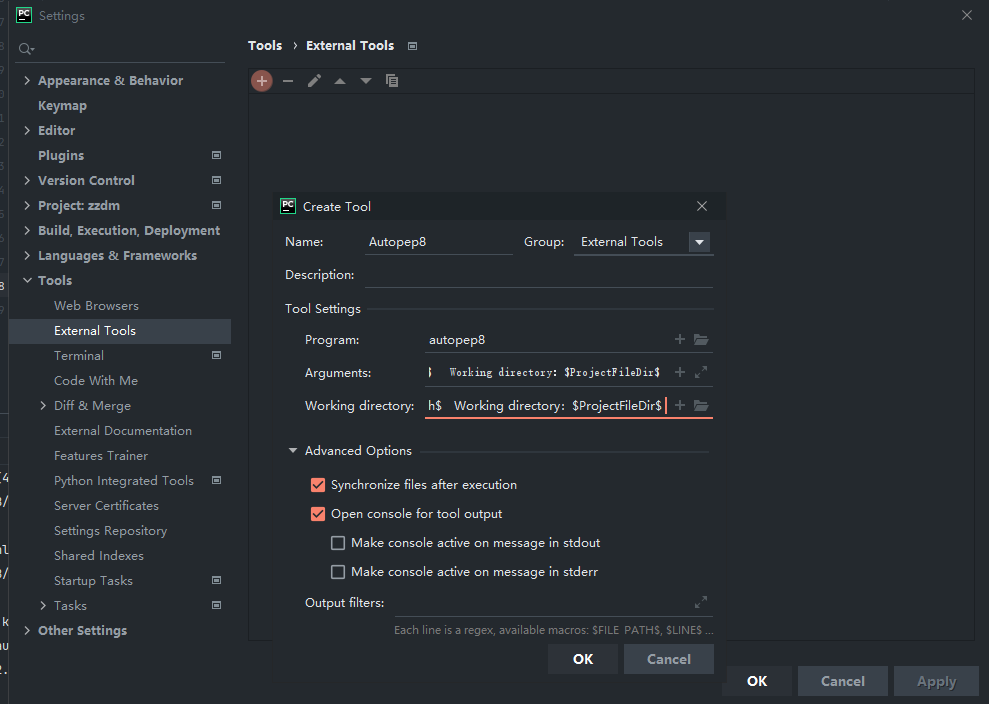
Task: Expand the Diff & Merge node
Action: pyautogui.click(x=43, y=406)
